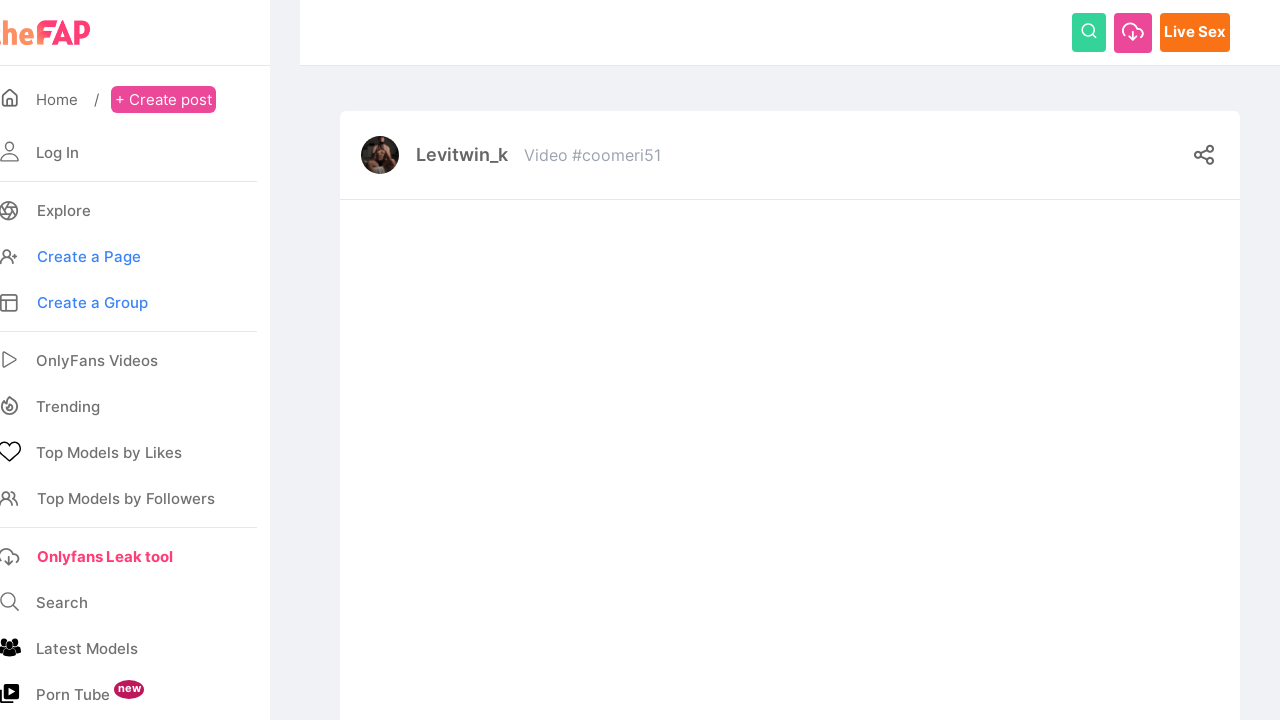Click the Home house icon

coord(10,99)
